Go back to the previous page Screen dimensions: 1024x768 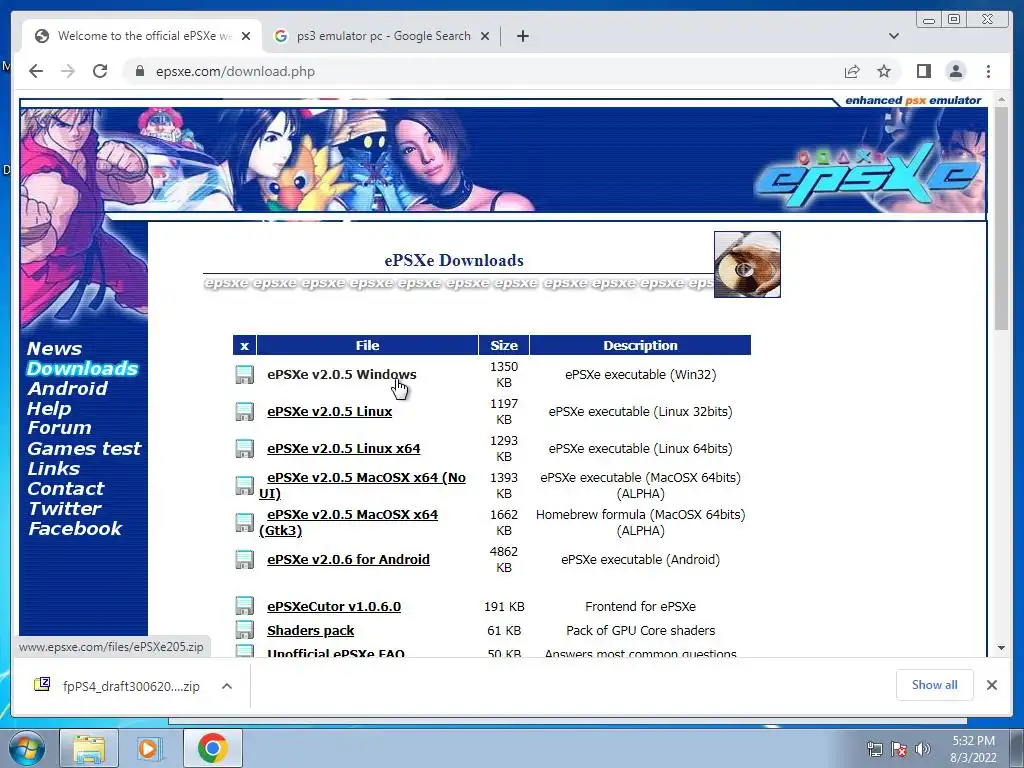tap(36, 71)
